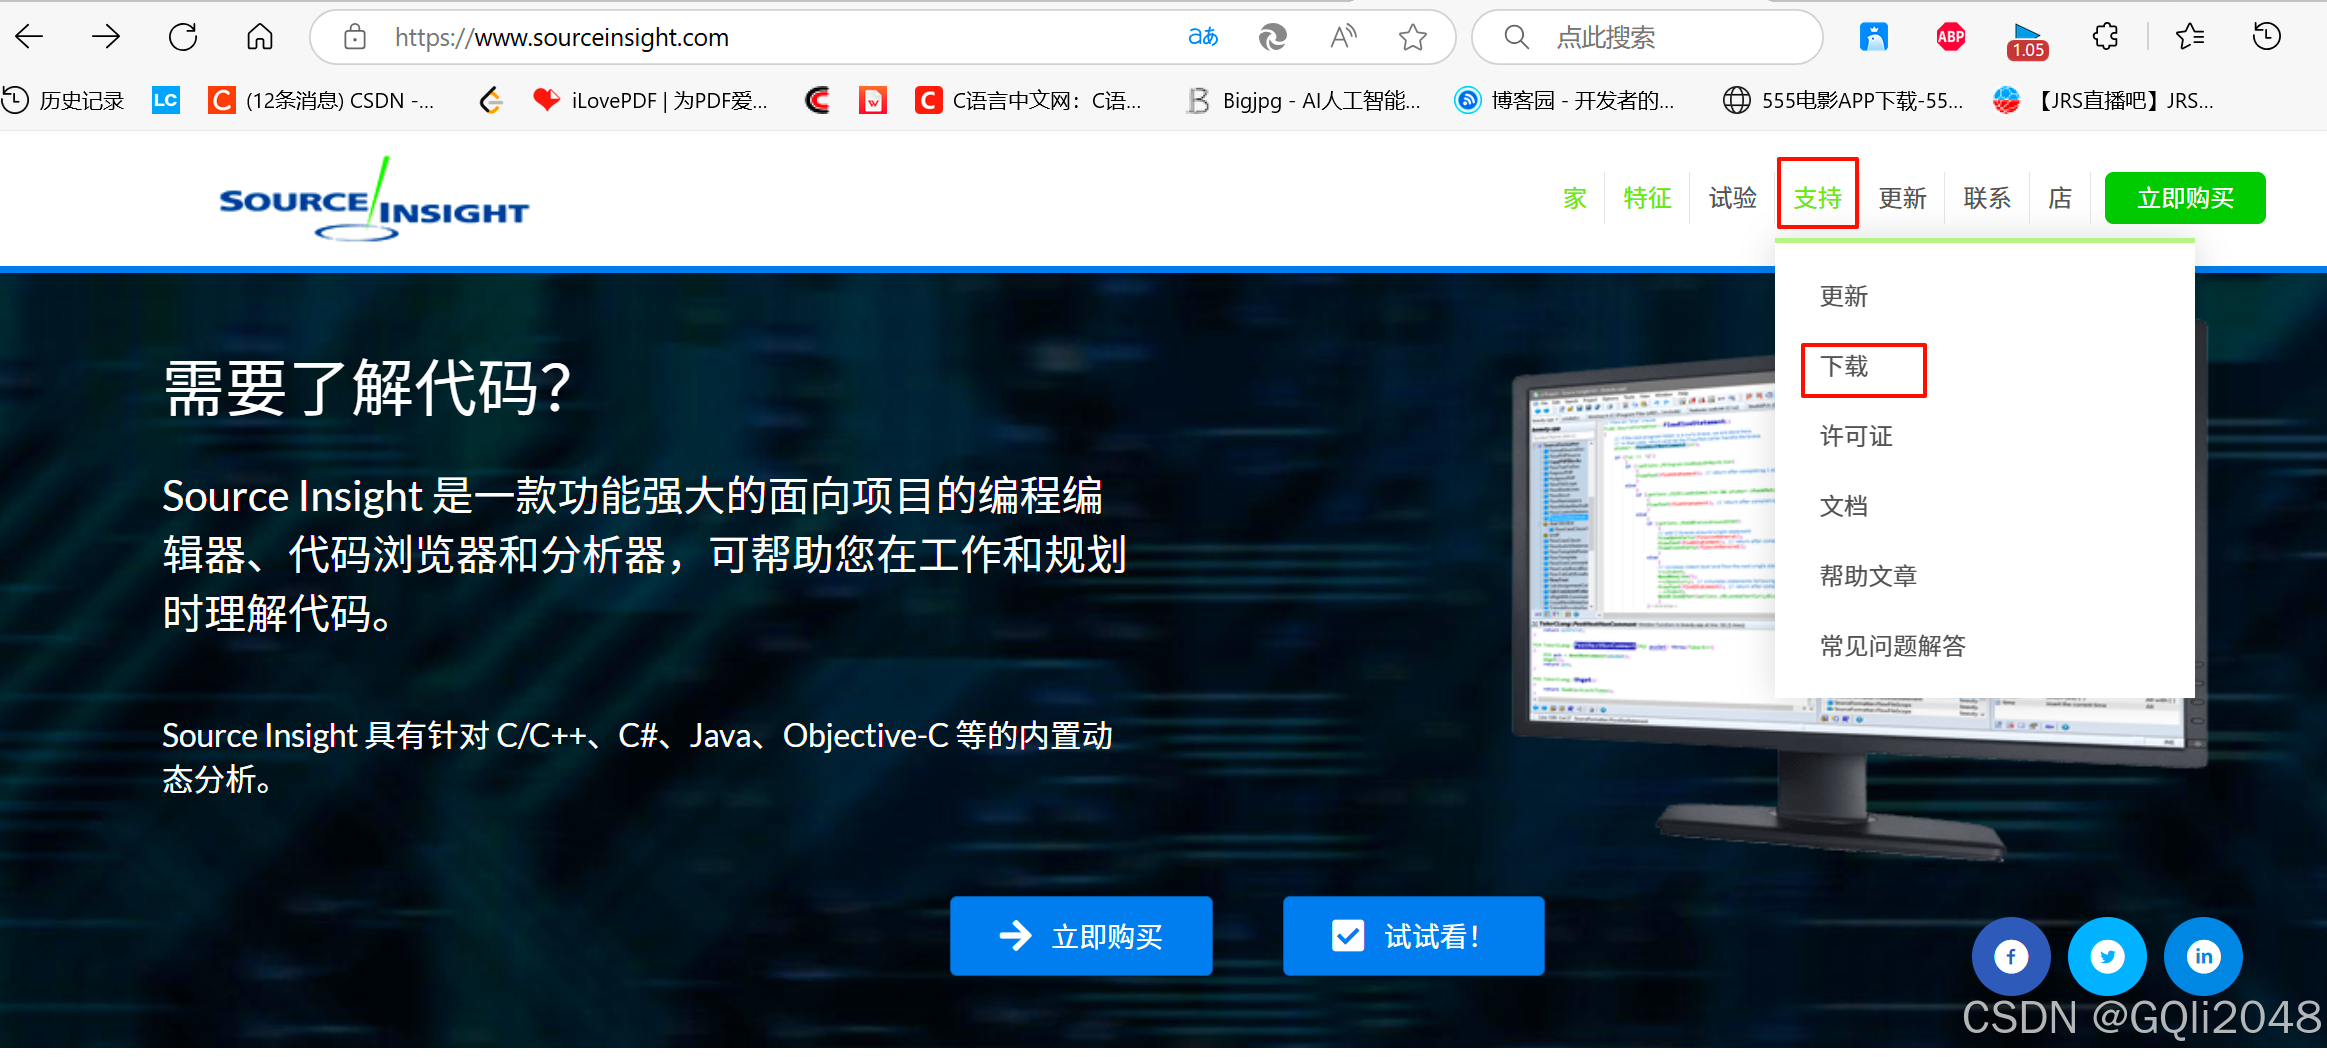Viewport: 2327px width, 1057px height.
Task: Open the Bigjpg AI bookmark
Action: point(1303,100)
